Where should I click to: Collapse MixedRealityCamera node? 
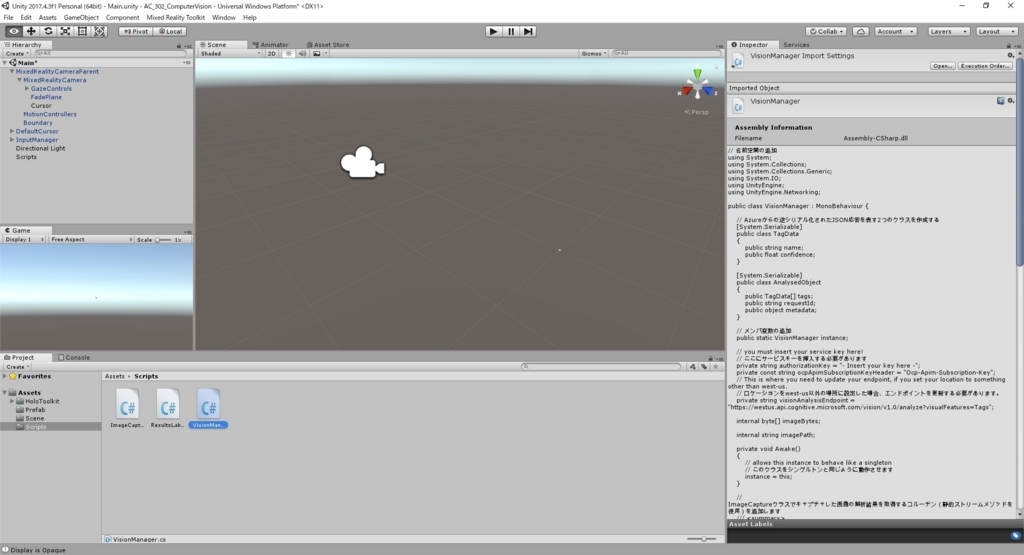coord(20,80)
